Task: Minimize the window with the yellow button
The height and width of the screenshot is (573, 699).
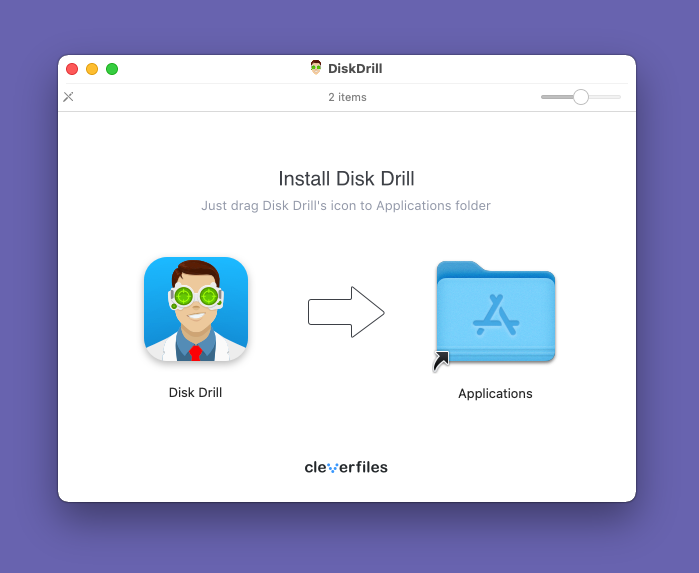Action: pyautogui.click(x=92, y=69)
